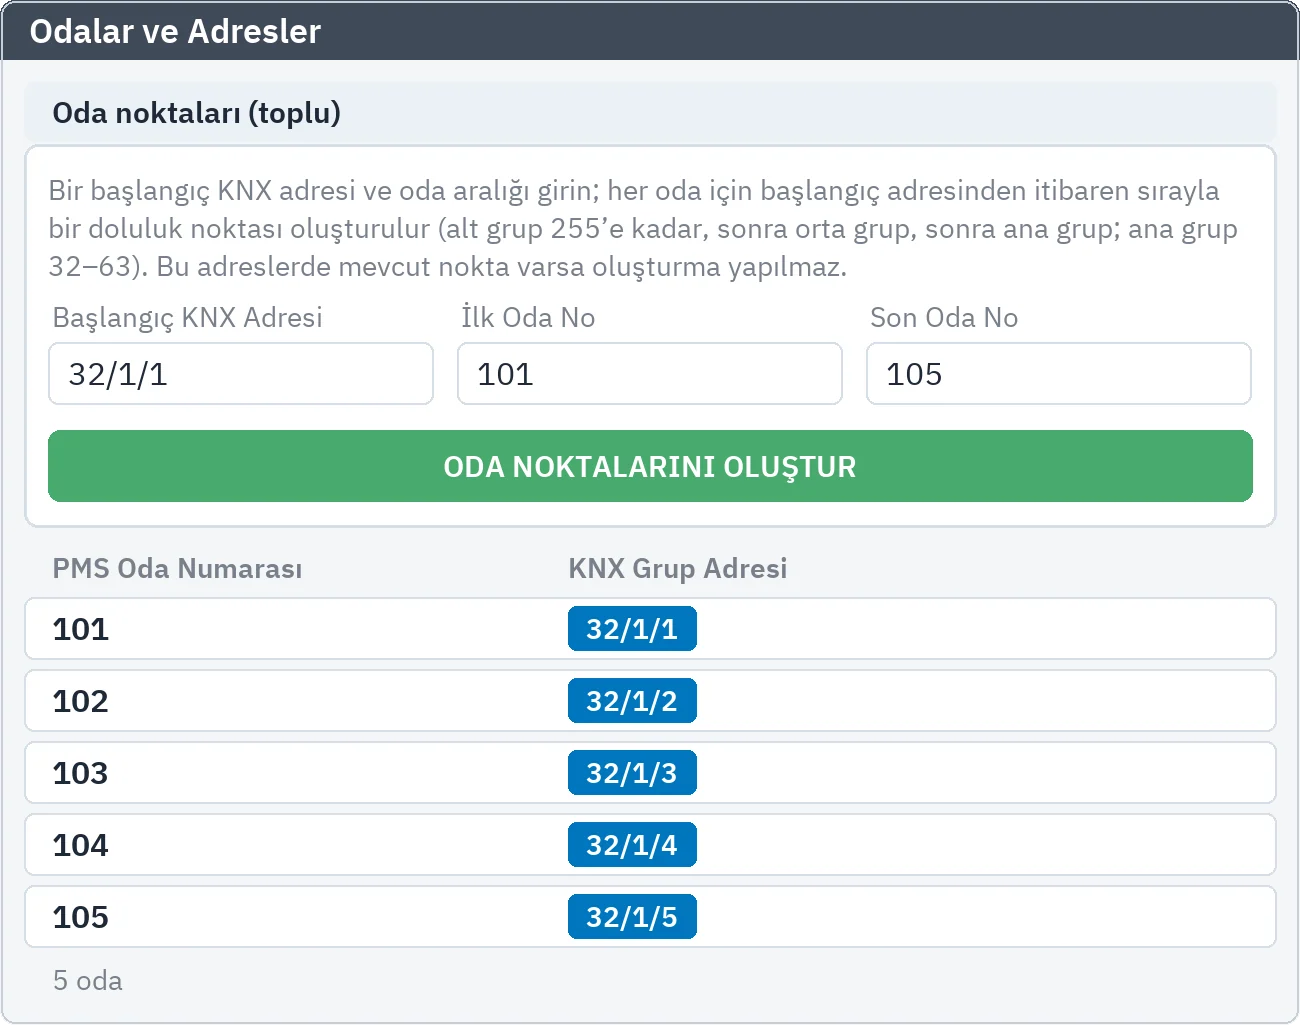Viewport: 1300px width, 1025px height.
Task: Click ODA NOKTALARINI OLUŞTUR button
Action: tap(650, 466)
